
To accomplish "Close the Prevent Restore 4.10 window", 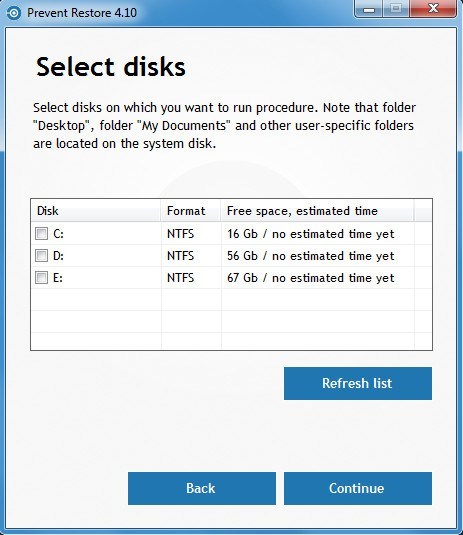I will tap(433, 9).
